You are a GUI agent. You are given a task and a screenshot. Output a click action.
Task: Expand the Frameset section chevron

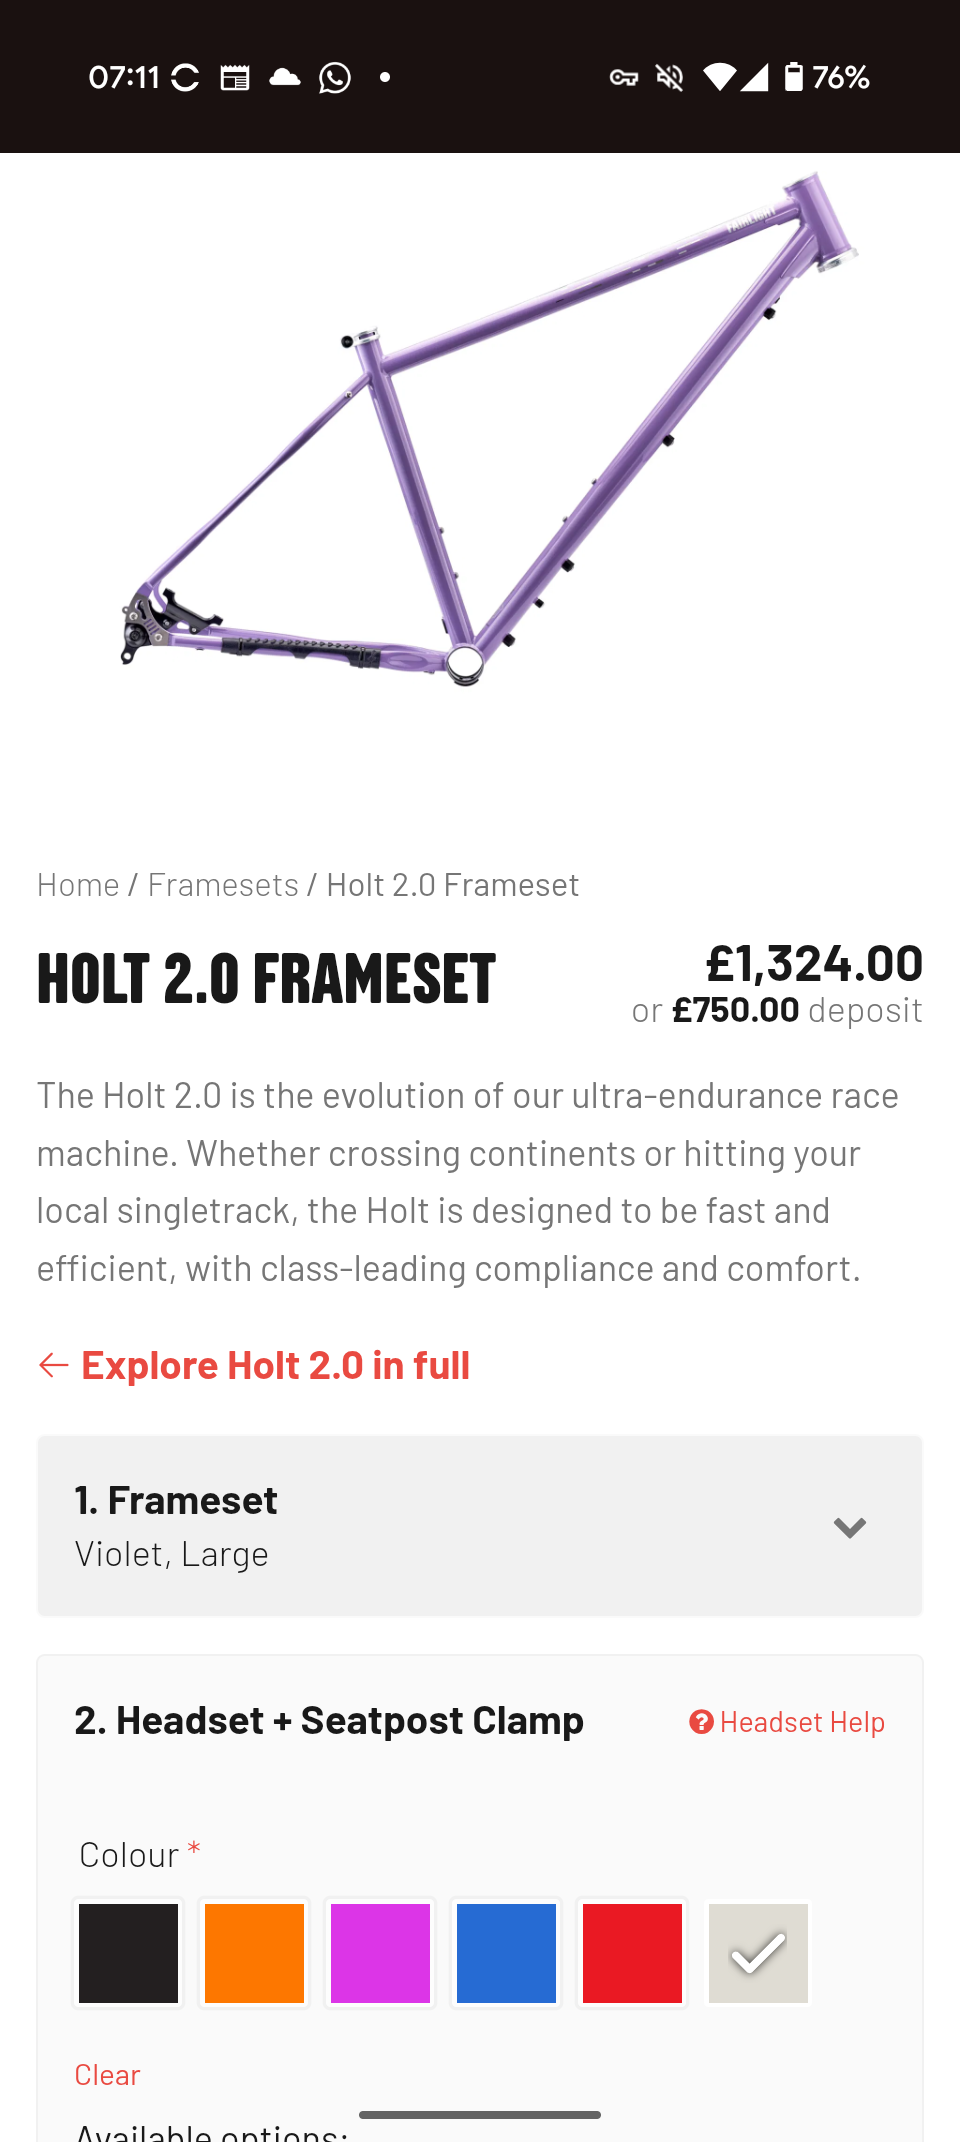(849, 1527)
